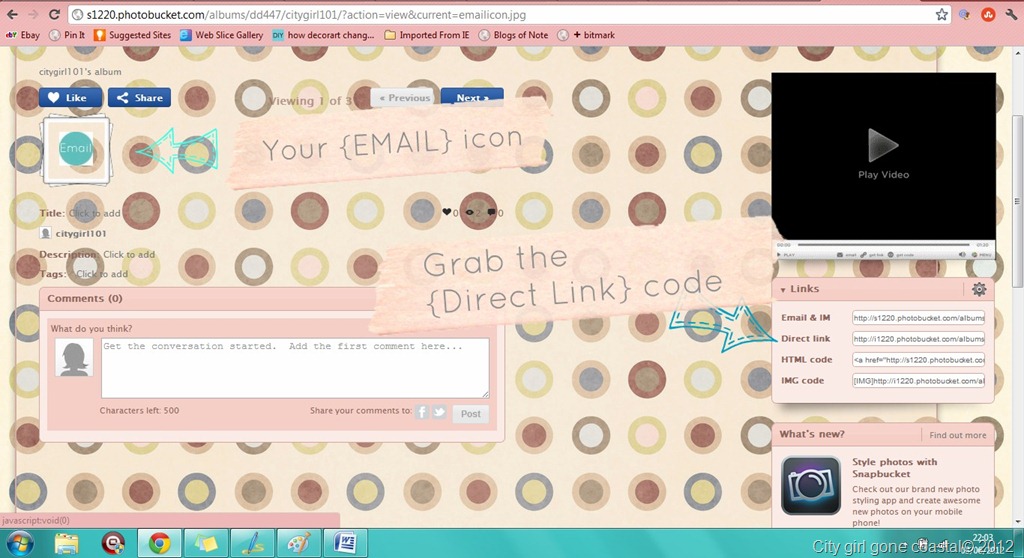Click the 'Find out more' link
Screen dimensions: 1024x558
(957, 435)
